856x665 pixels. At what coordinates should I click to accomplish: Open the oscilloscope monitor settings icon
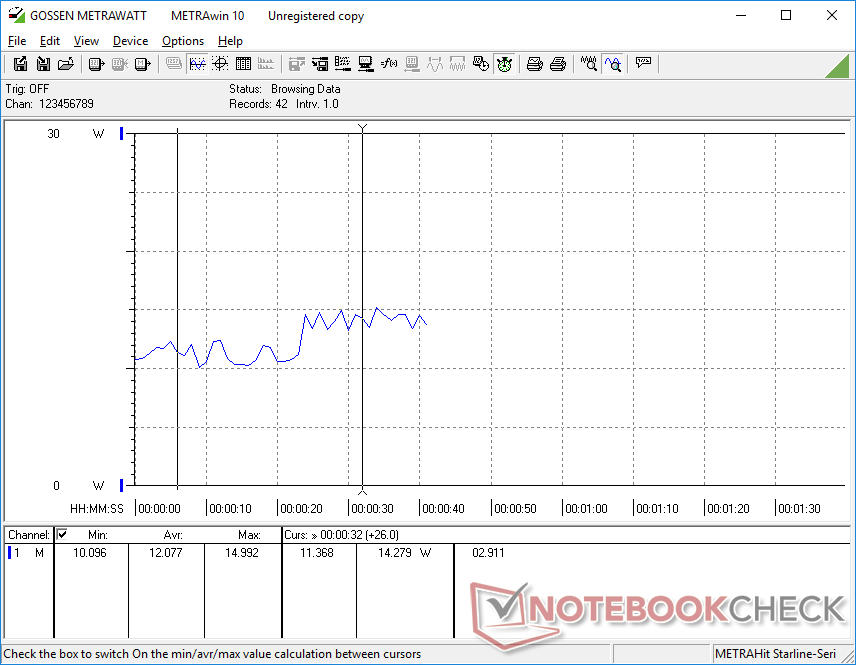point(366,64)
